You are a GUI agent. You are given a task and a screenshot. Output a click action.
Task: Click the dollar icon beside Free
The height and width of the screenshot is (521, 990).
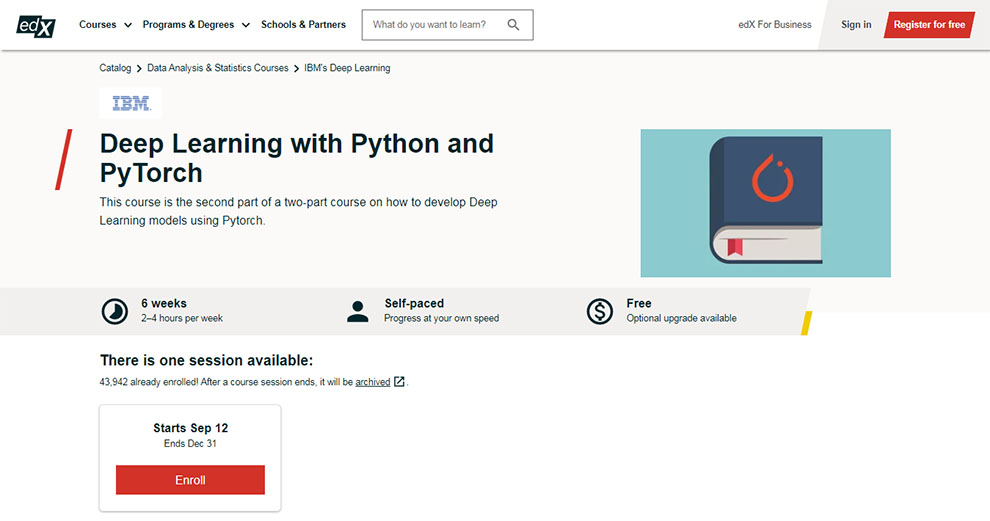pyautogui.click(x=599, y=311)
